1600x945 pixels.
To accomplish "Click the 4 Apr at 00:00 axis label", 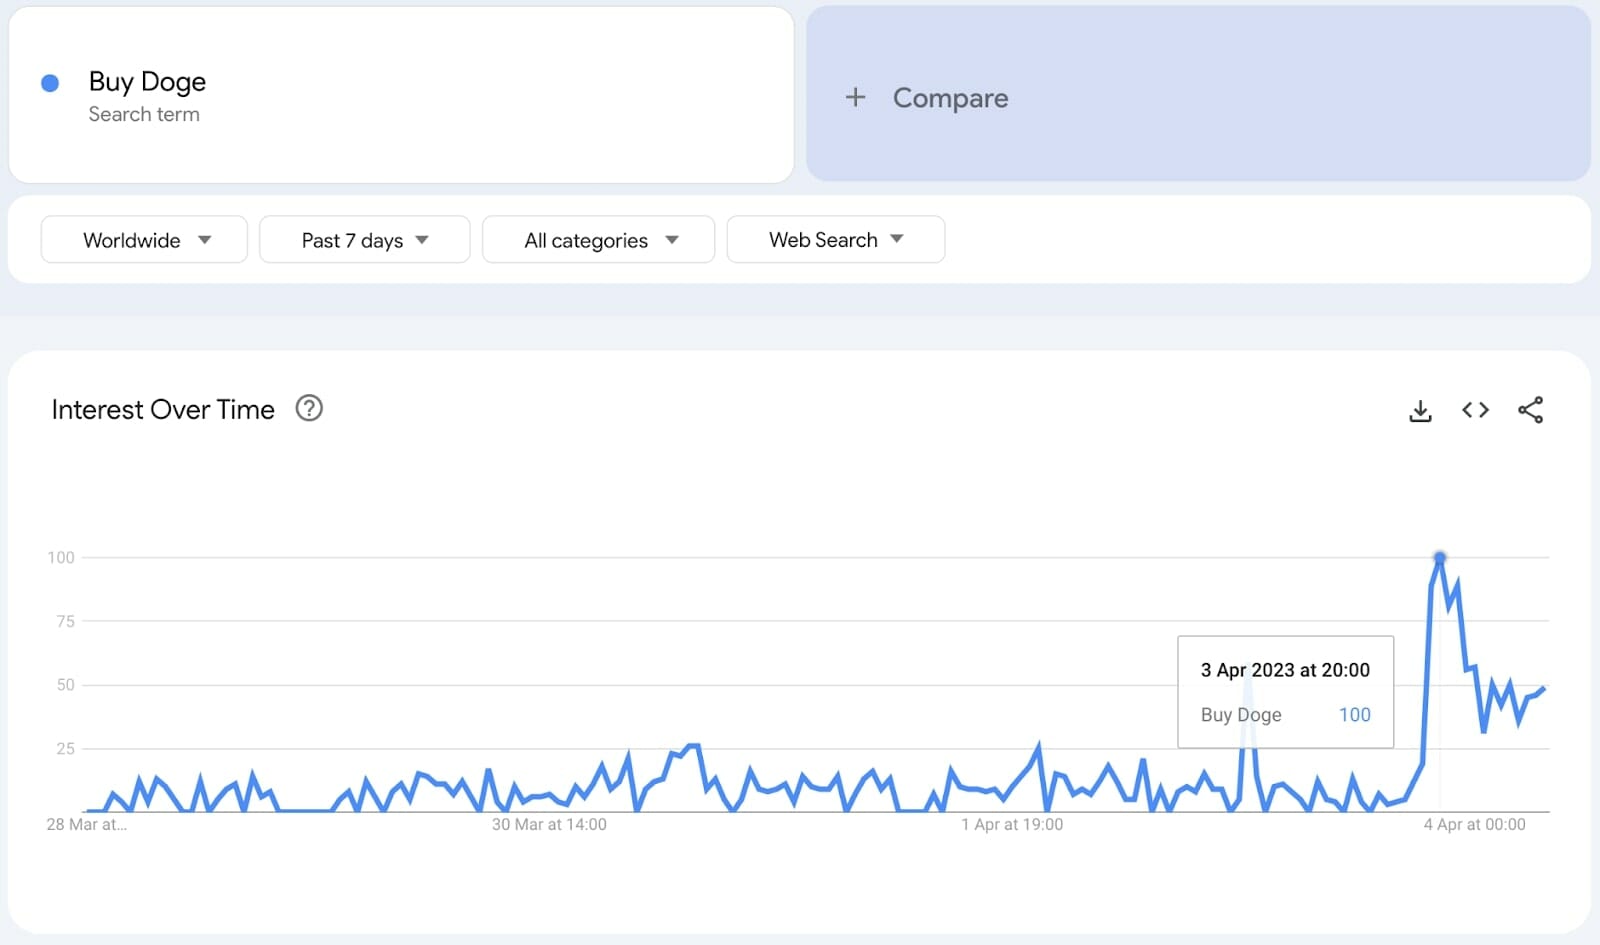I will pos(1474,825).
